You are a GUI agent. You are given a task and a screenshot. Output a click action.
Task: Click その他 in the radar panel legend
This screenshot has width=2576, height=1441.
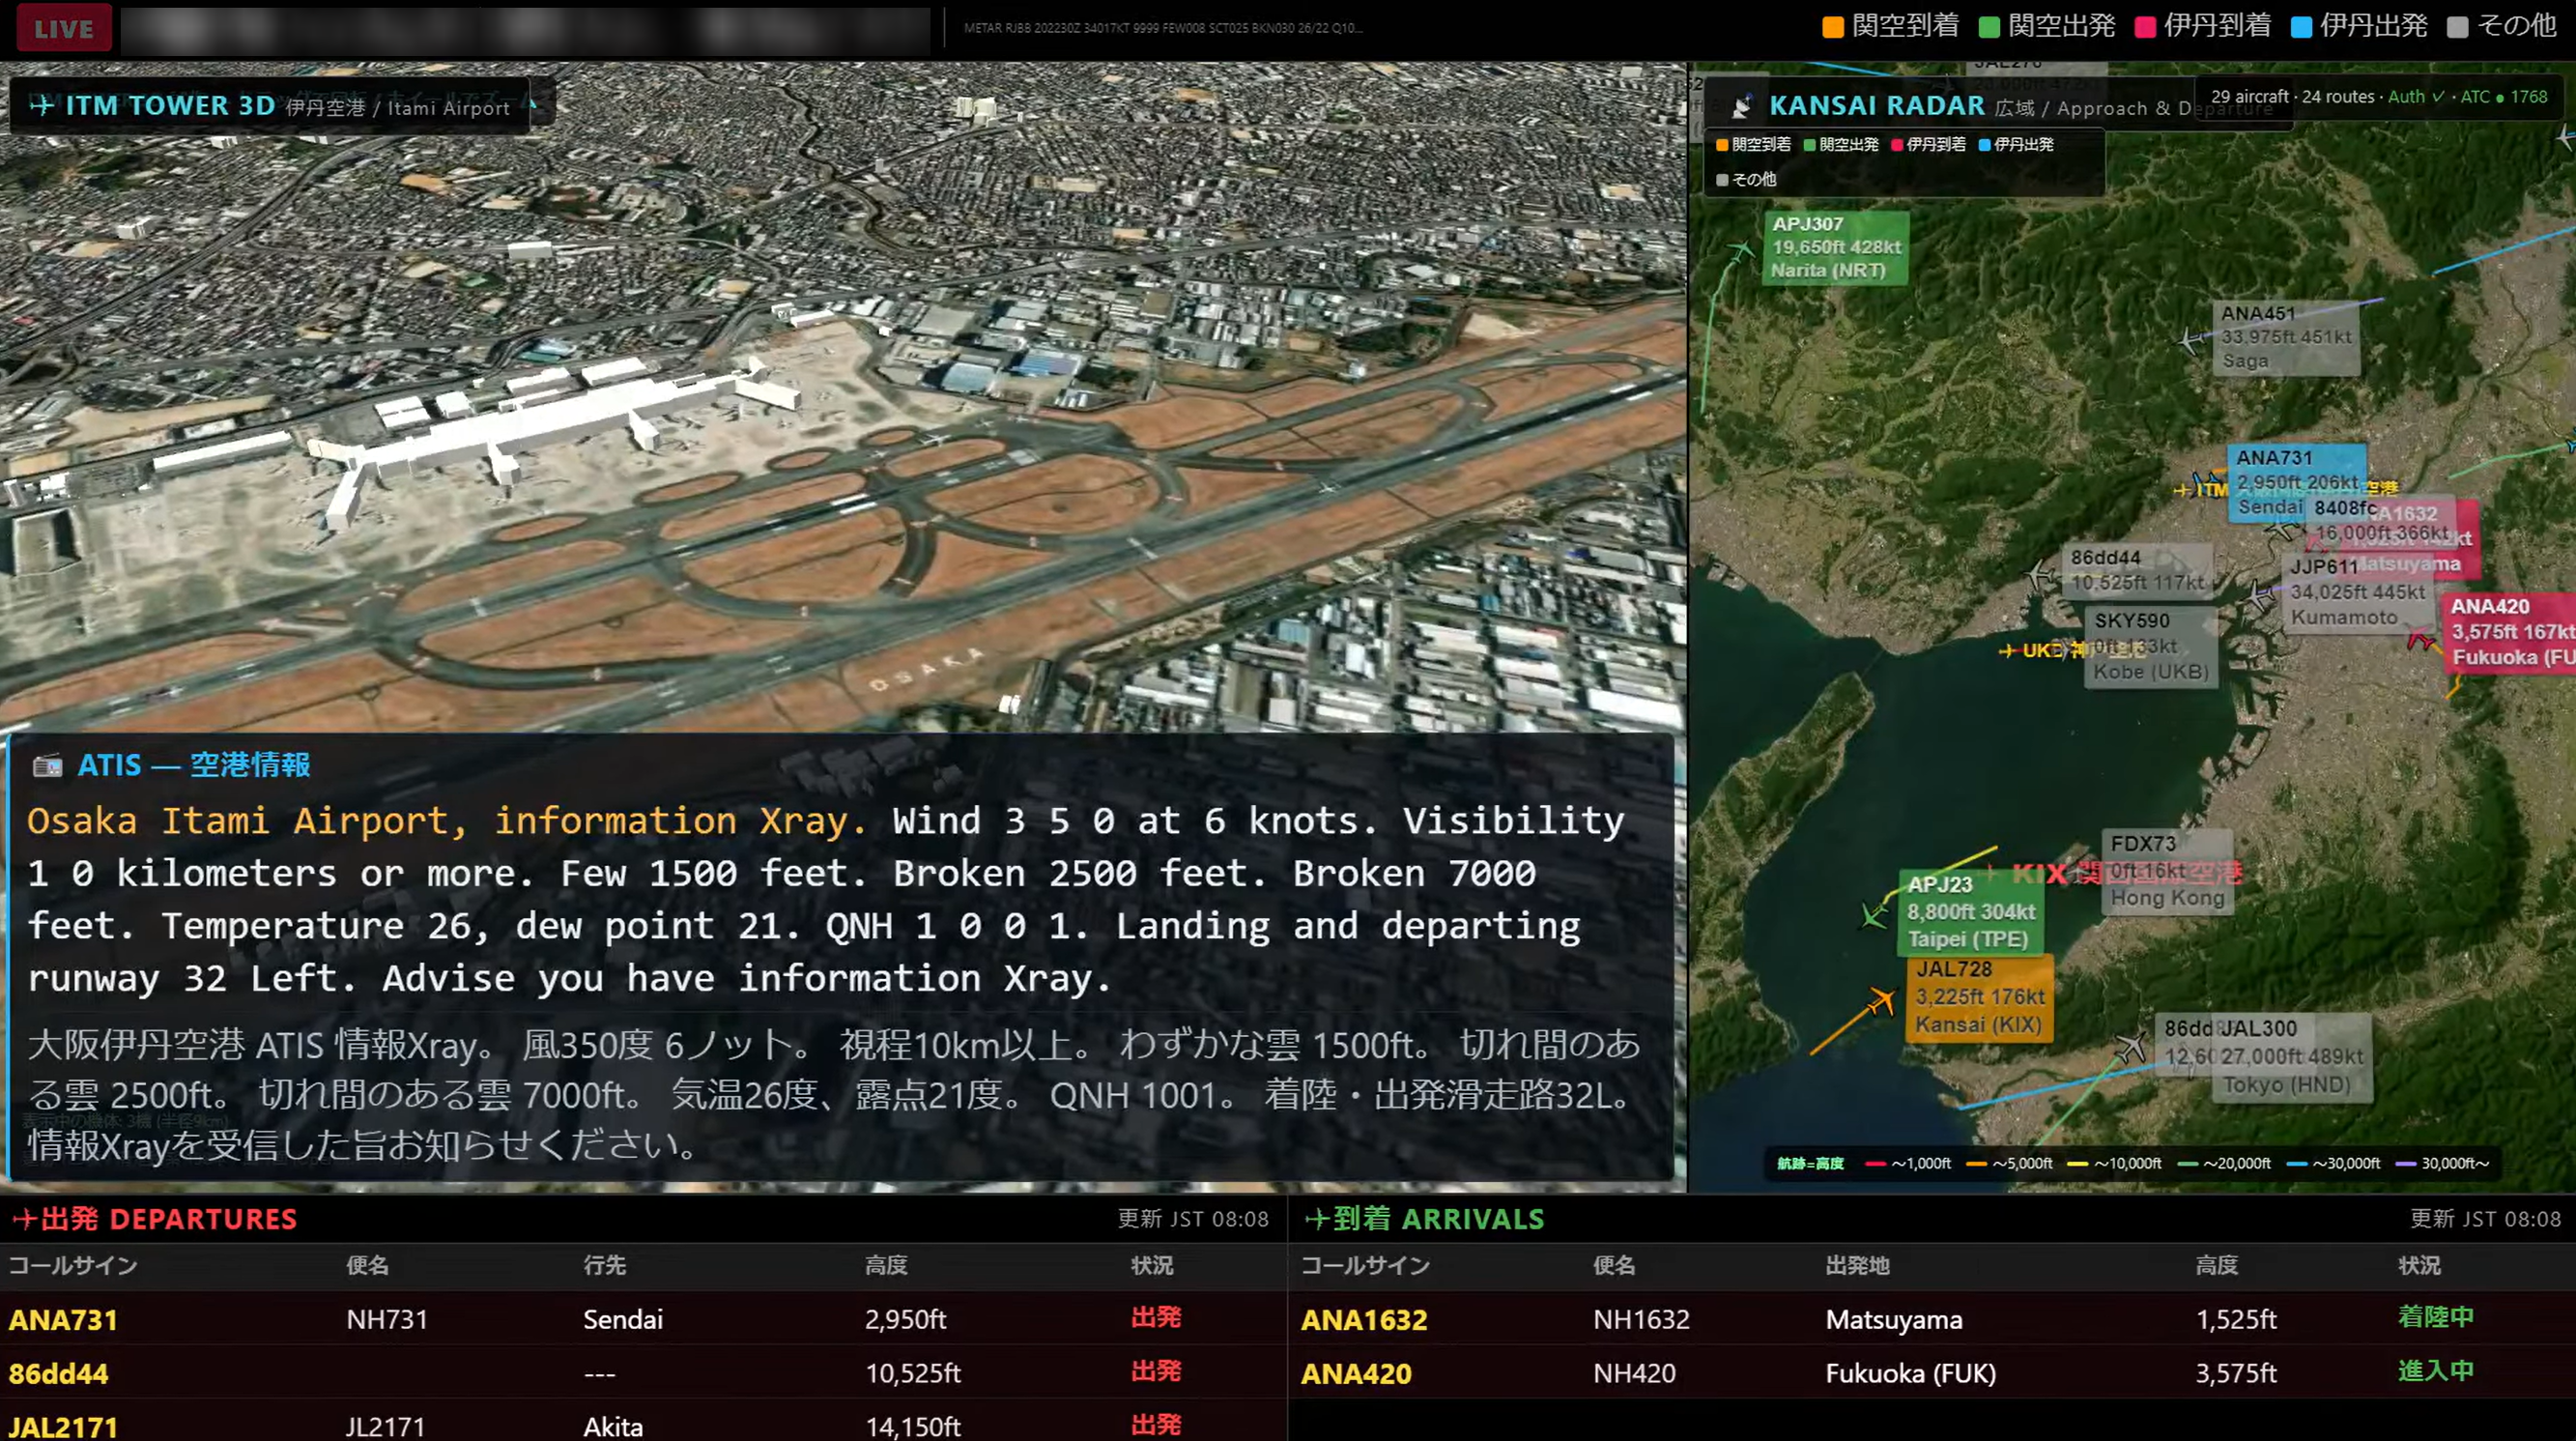point(1746,179)
